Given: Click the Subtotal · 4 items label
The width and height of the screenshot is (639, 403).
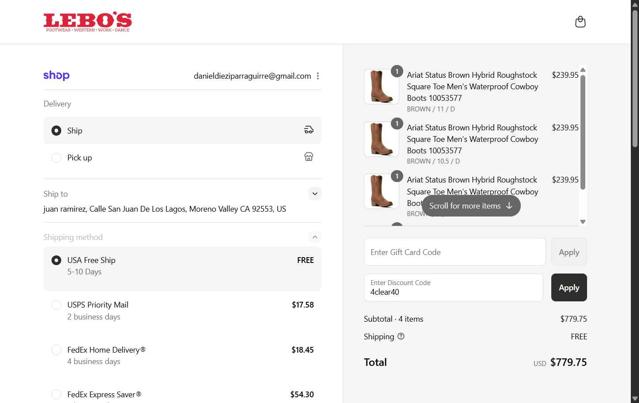Looking at the screenshot, I should point(393,319).
